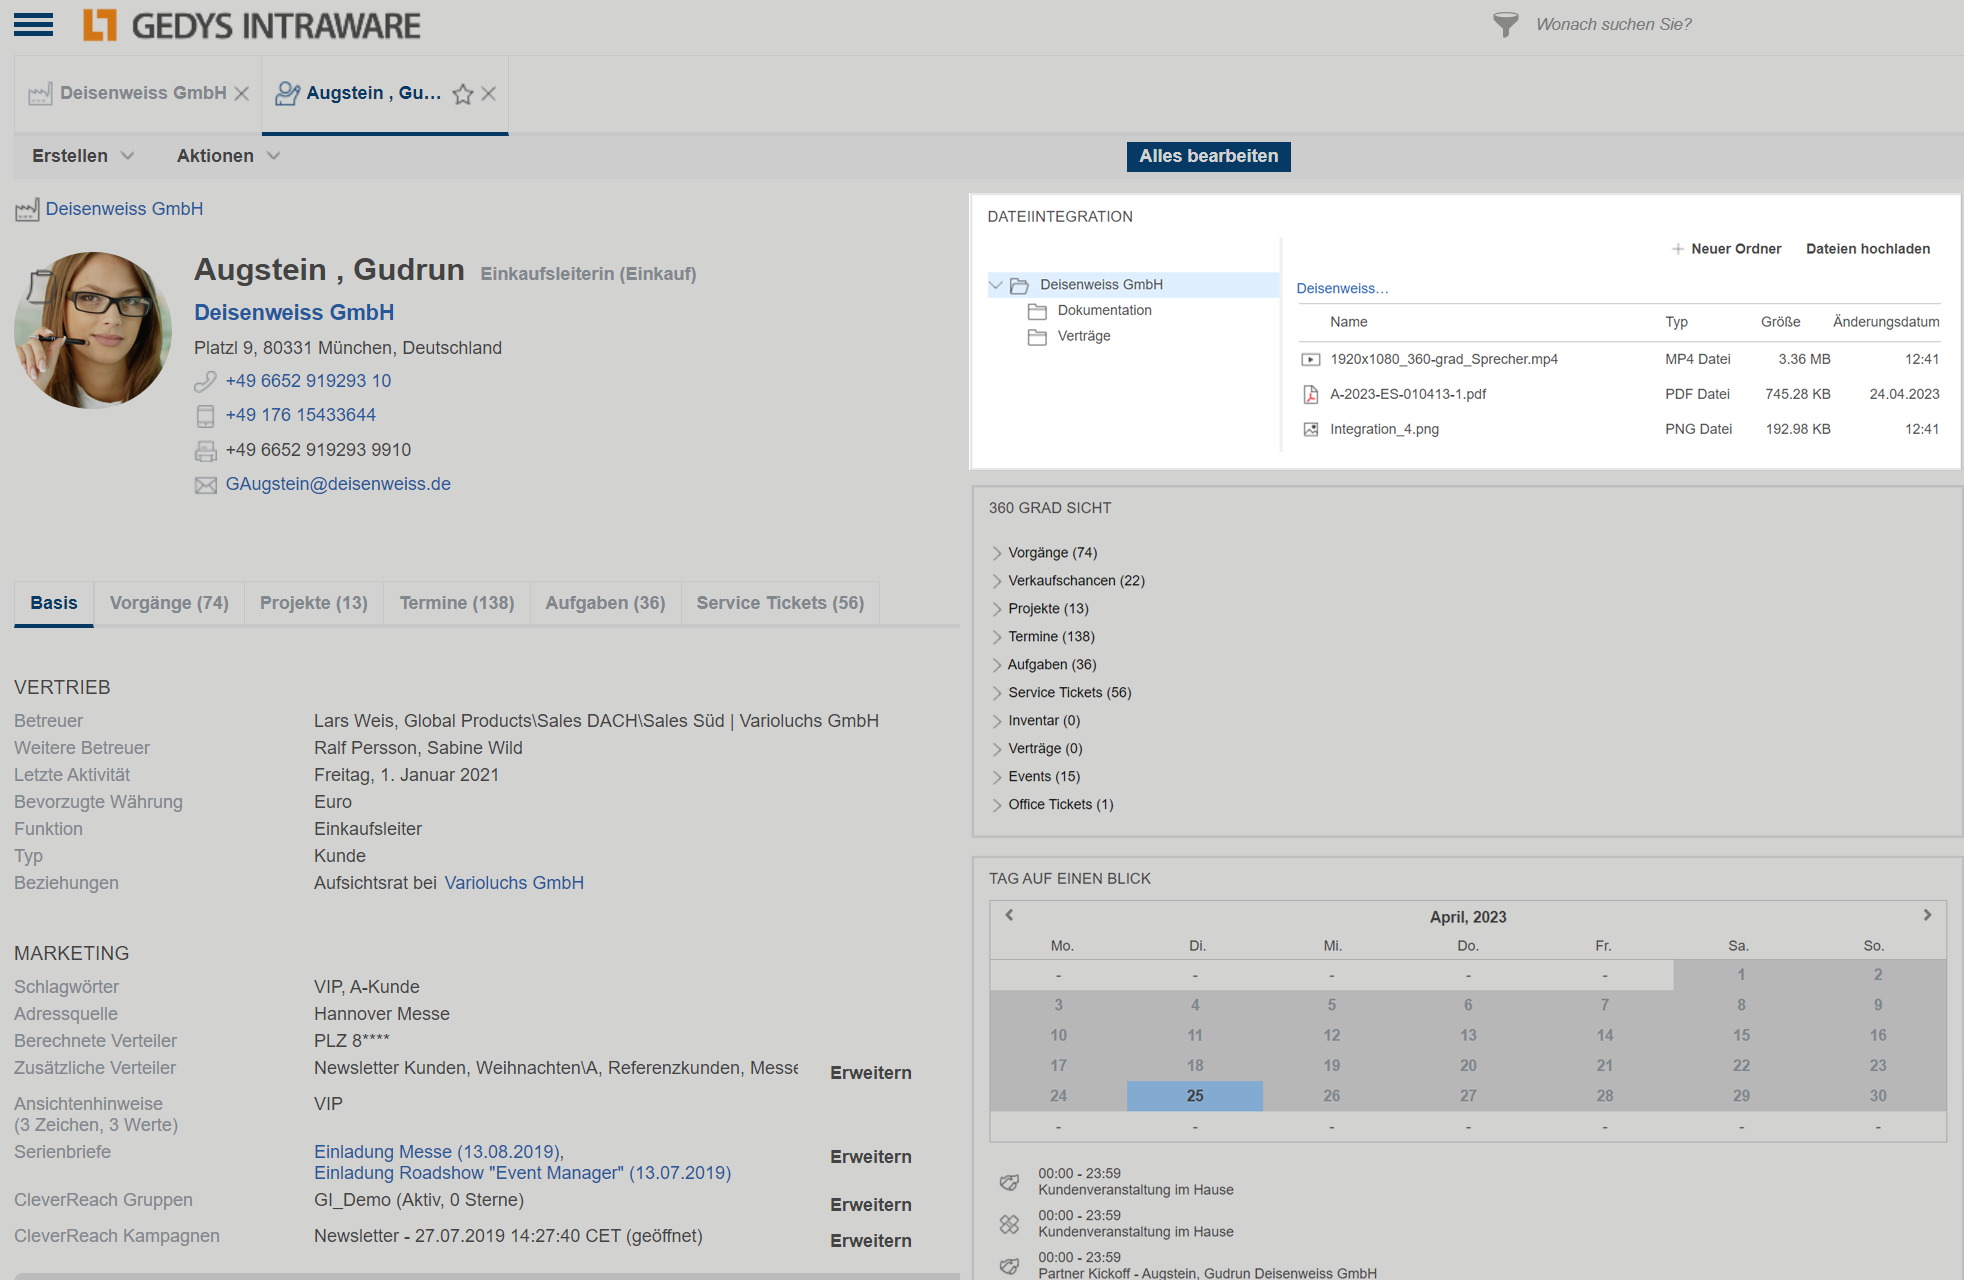Image resolution: width=1964 pixels, height=1280 pixels.
Task: Switch to Termine (138) tab
Action: pos(457,604)
